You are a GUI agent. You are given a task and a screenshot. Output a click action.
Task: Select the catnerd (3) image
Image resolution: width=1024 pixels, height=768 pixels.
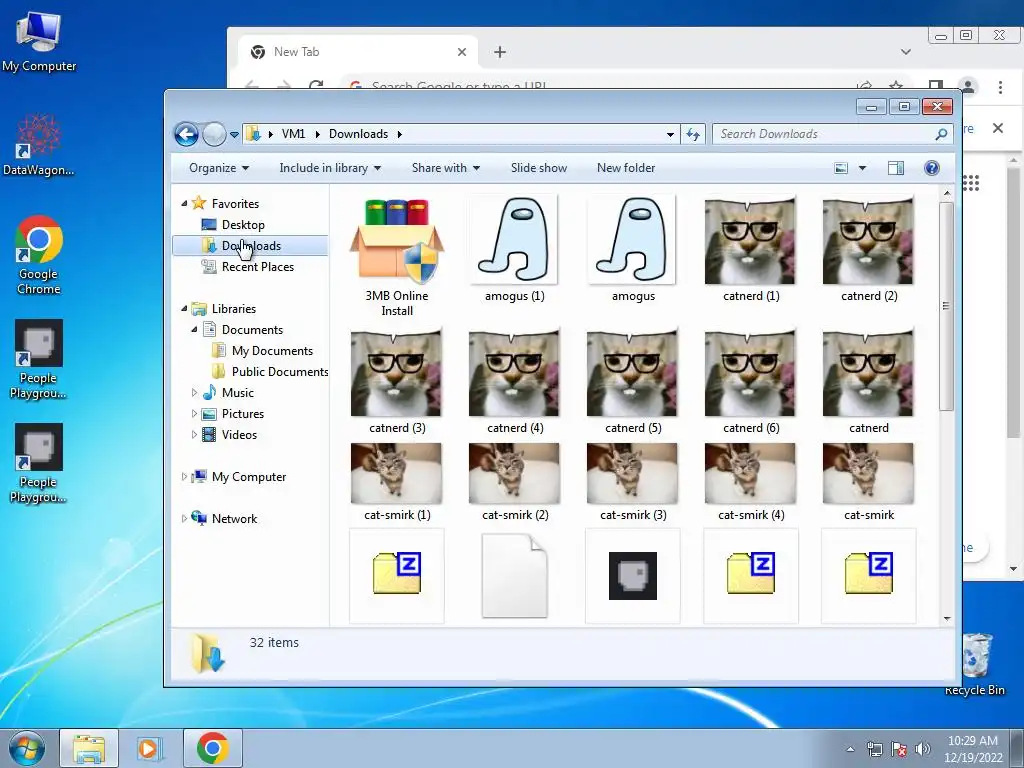(x=397, y=381)
